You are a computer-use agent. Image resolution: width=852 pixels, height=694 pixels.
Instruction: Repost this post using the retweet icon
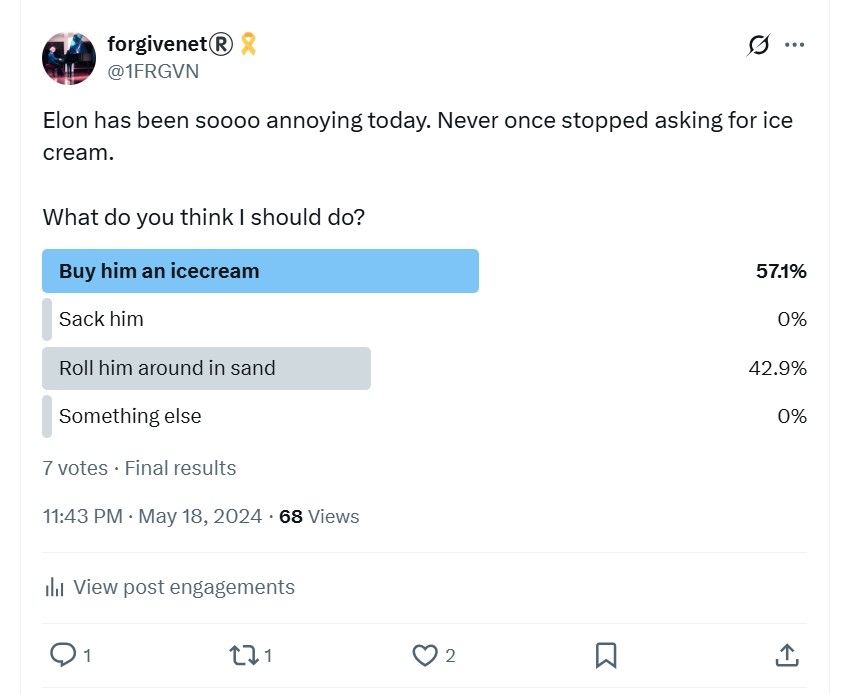[243, 655]
